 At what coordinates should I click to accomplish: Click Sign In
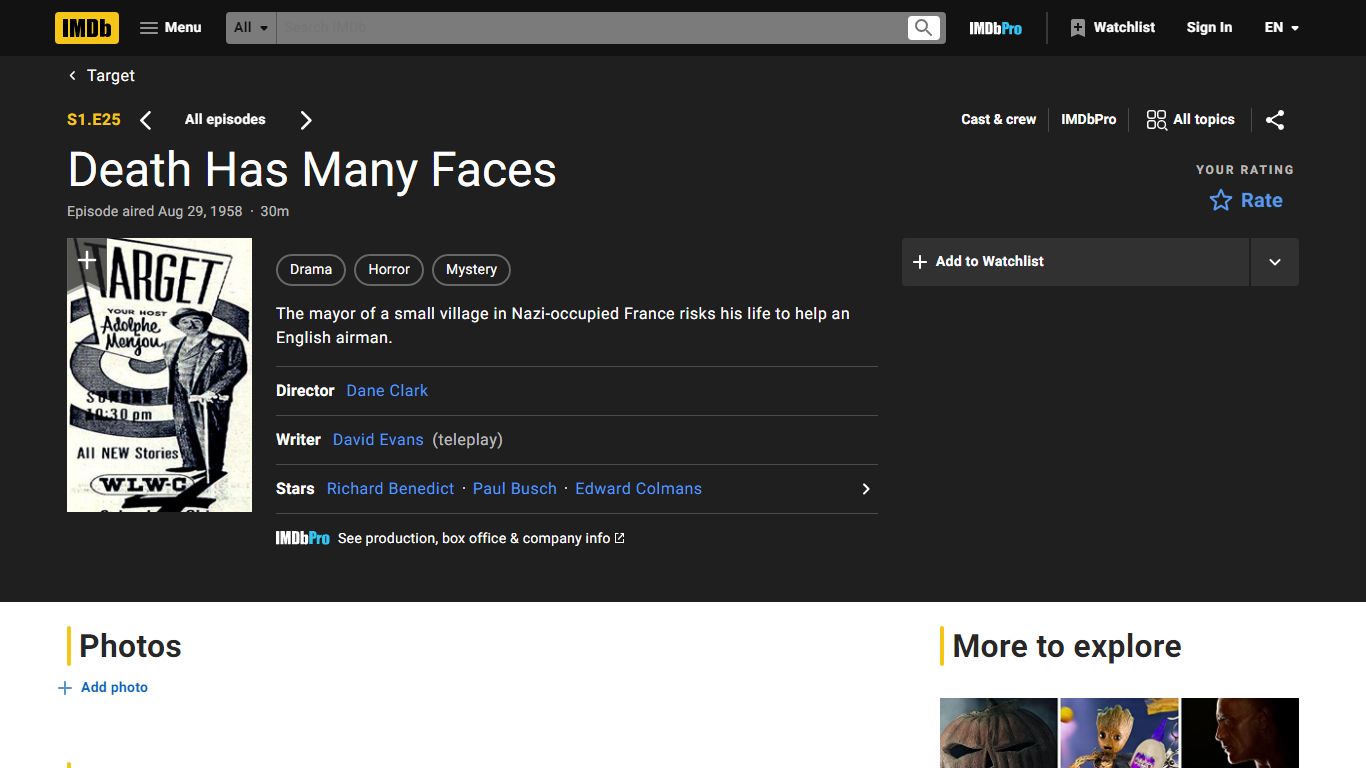1209,28
